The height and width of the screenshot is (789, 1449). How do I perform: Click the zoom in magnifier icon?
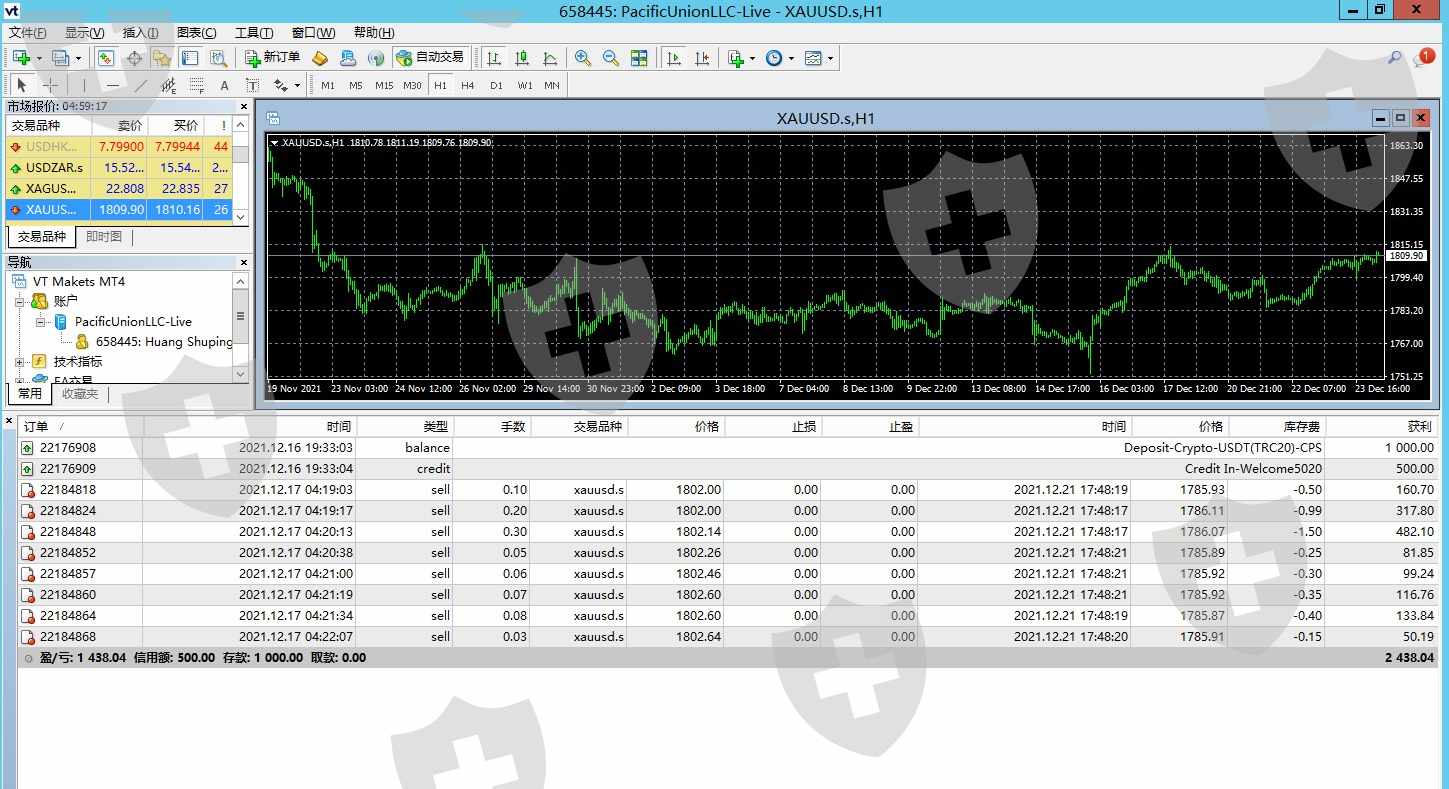coord(582,58)
